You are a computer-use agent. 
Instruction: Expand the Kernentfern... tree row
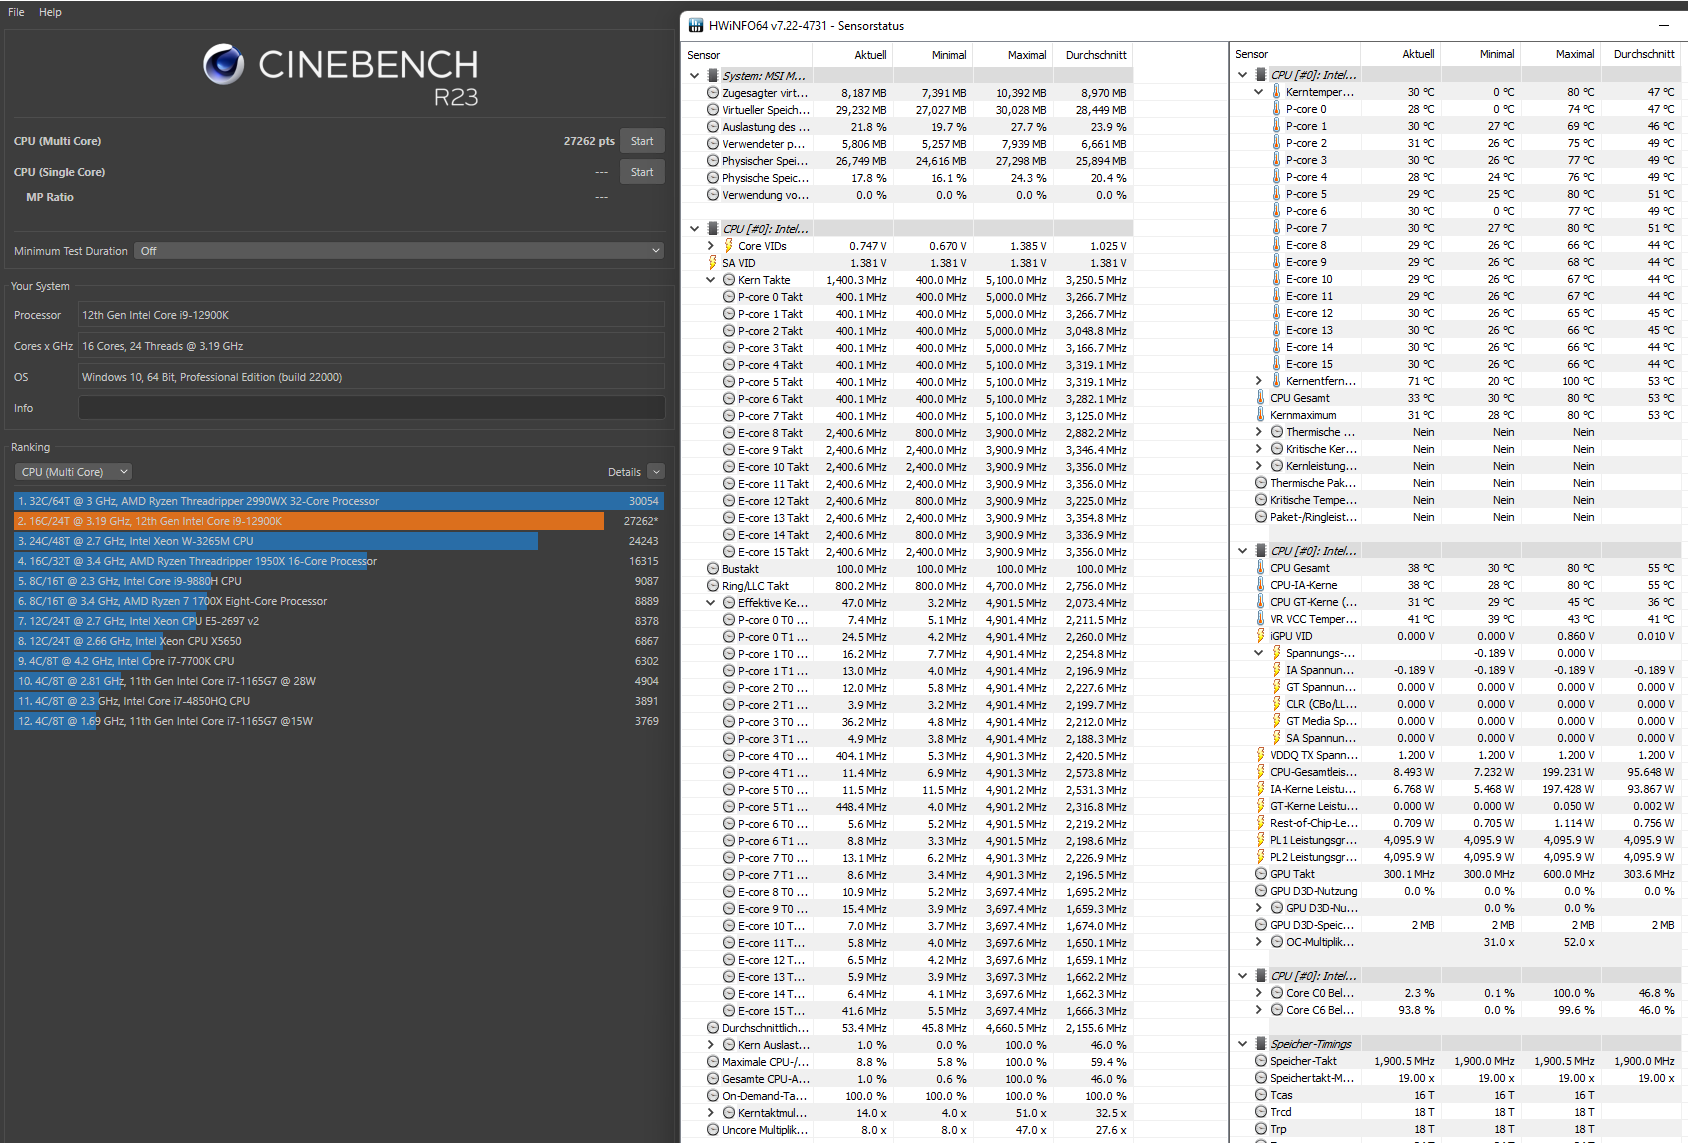coord(1259,381)
